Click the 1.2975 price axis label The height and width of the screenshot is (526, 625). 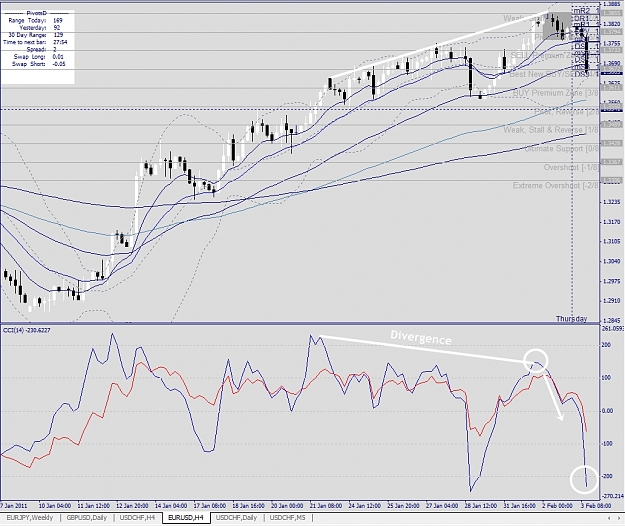point(612,281)
